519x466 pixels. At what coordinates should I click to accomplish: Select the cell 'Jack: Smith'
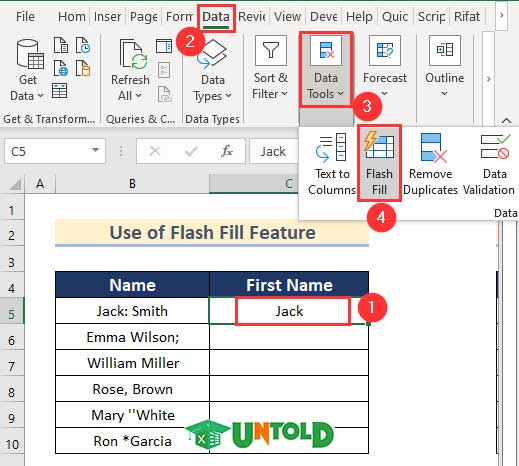[x=132, y=311]
